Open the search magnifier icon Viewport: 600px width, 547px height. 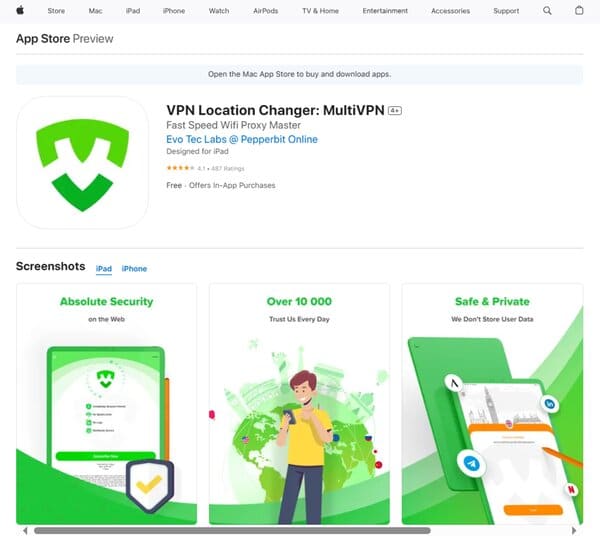(547, 11)
